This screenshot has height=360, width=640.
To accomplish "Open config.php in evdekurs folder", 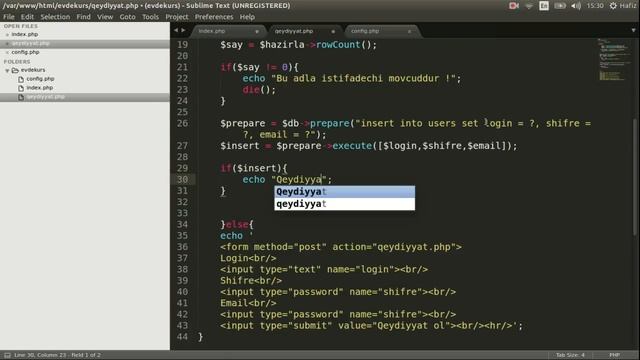I will point(40,79).
